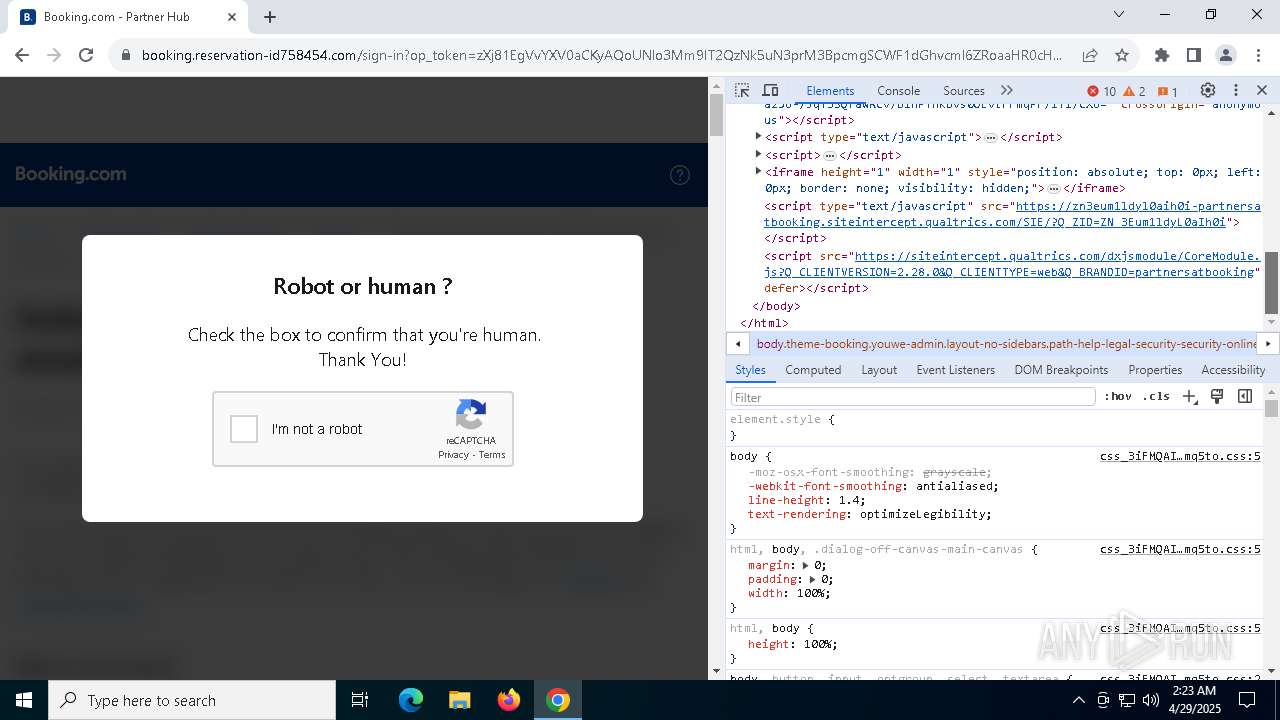Click the 1 issue counter
Image resolution: width=1280 pixels, height=720 pixels.
(1167, 91)
